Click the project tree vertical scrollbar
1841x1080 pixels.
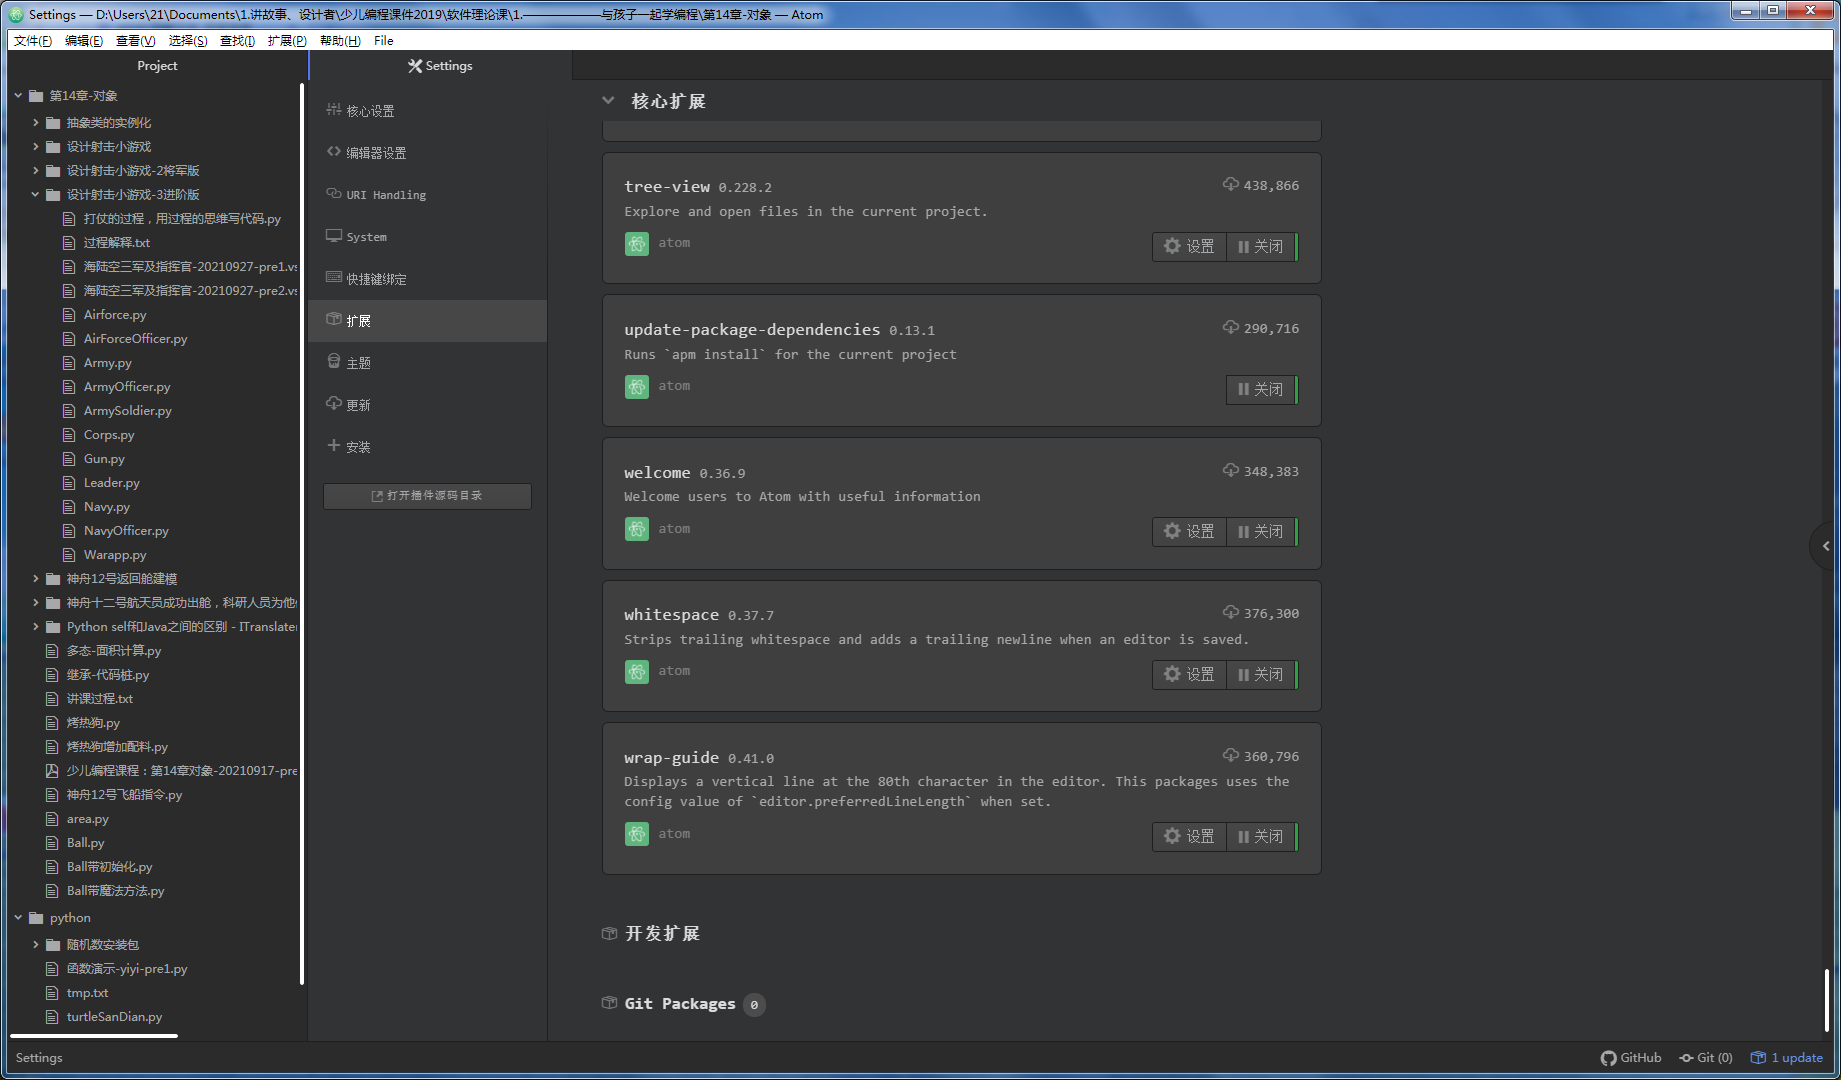pos(302,534)
